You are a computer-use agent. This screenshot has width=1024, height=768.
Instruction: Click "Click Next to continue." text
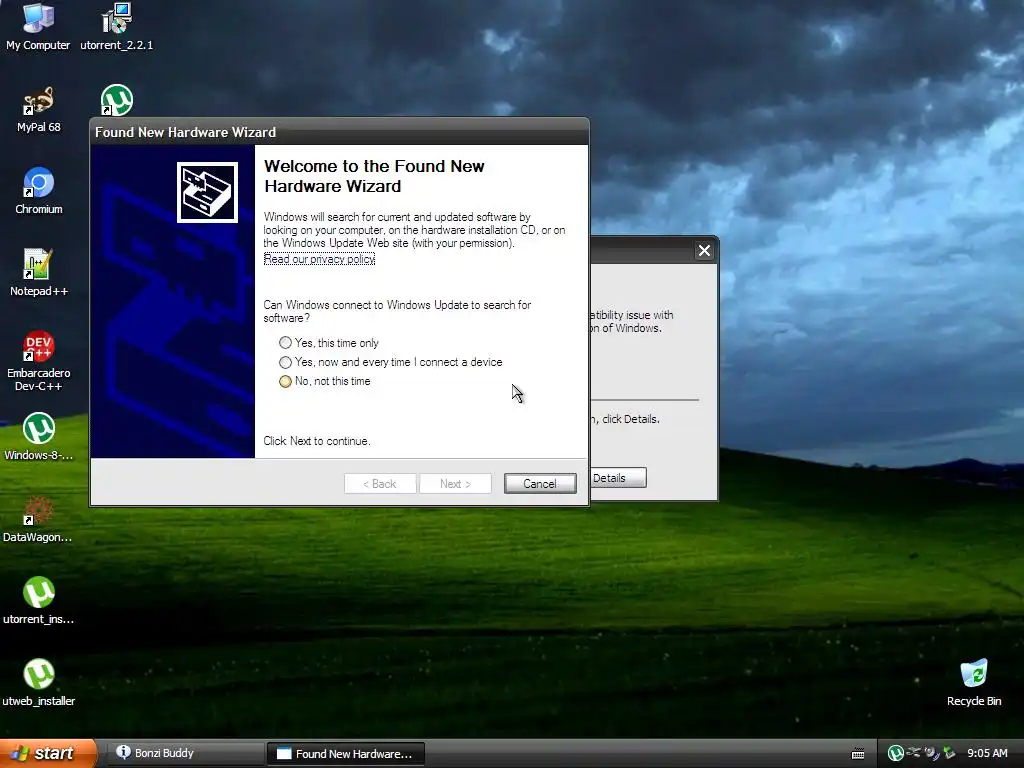click(x=317, y=441)
